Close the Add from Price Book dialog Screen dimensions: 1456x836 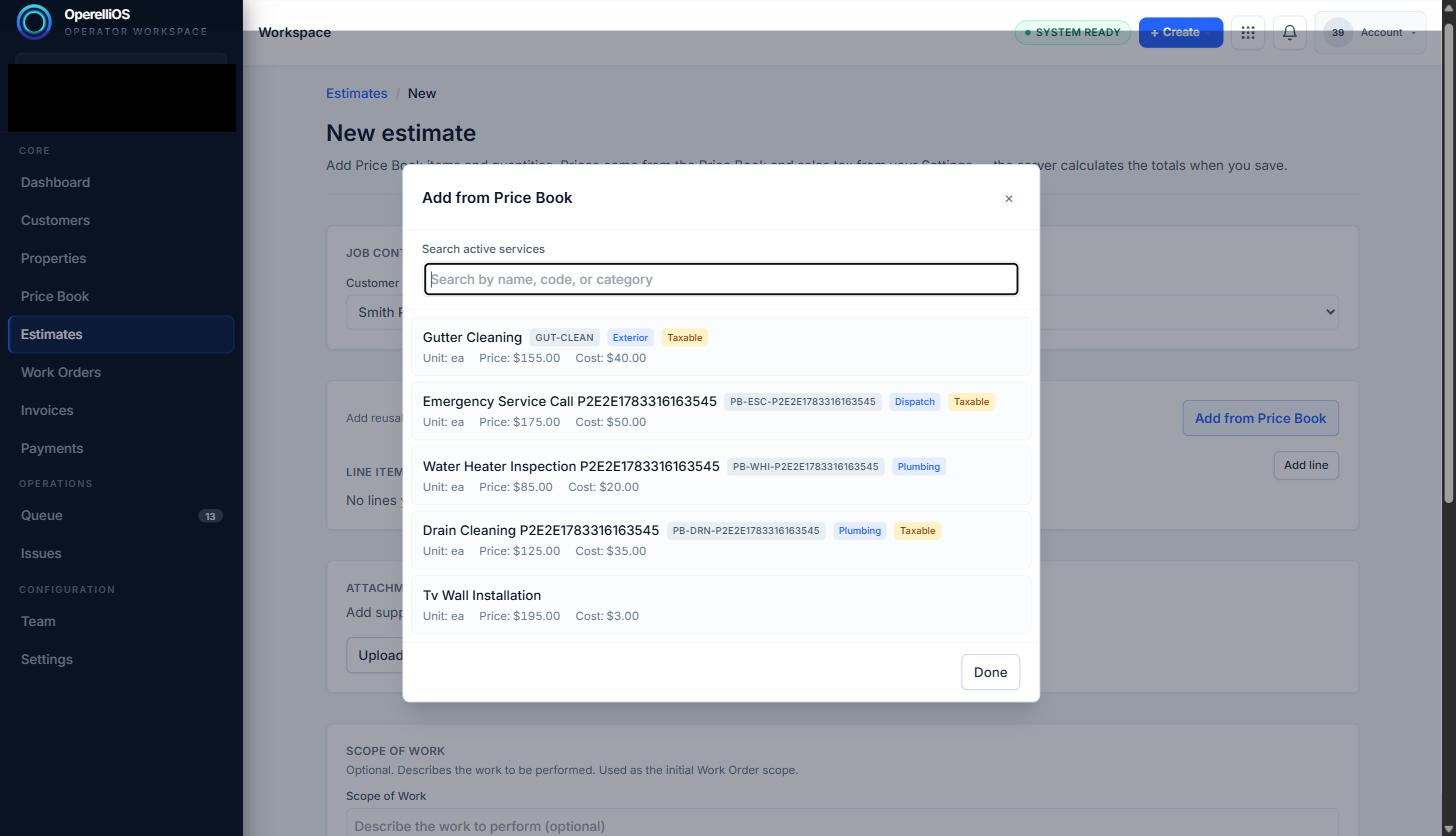point(1008,198)
